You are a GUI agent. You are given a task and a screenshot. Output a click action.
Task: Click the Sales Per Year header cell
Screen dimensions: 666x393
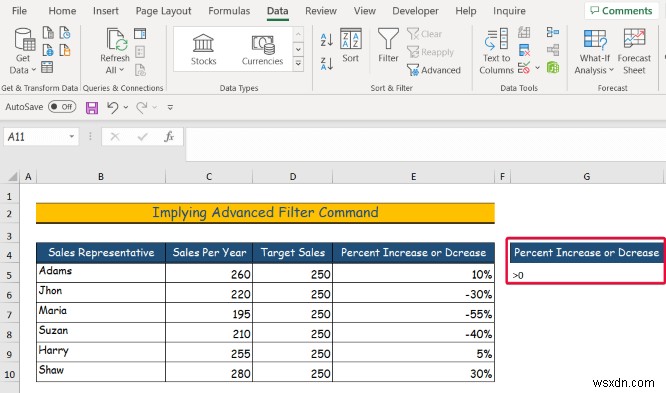click(x=209, y=253)
